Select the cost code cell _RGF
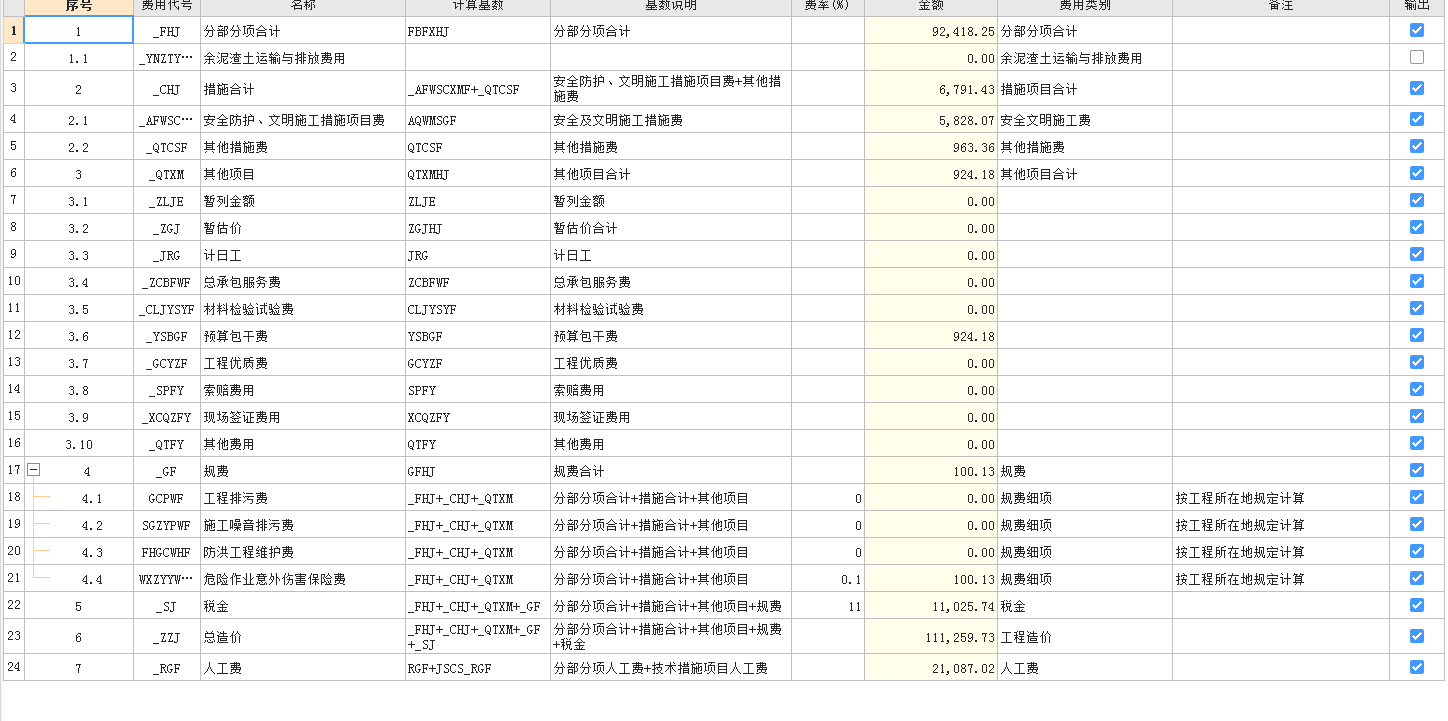 (x=167, y=668)
